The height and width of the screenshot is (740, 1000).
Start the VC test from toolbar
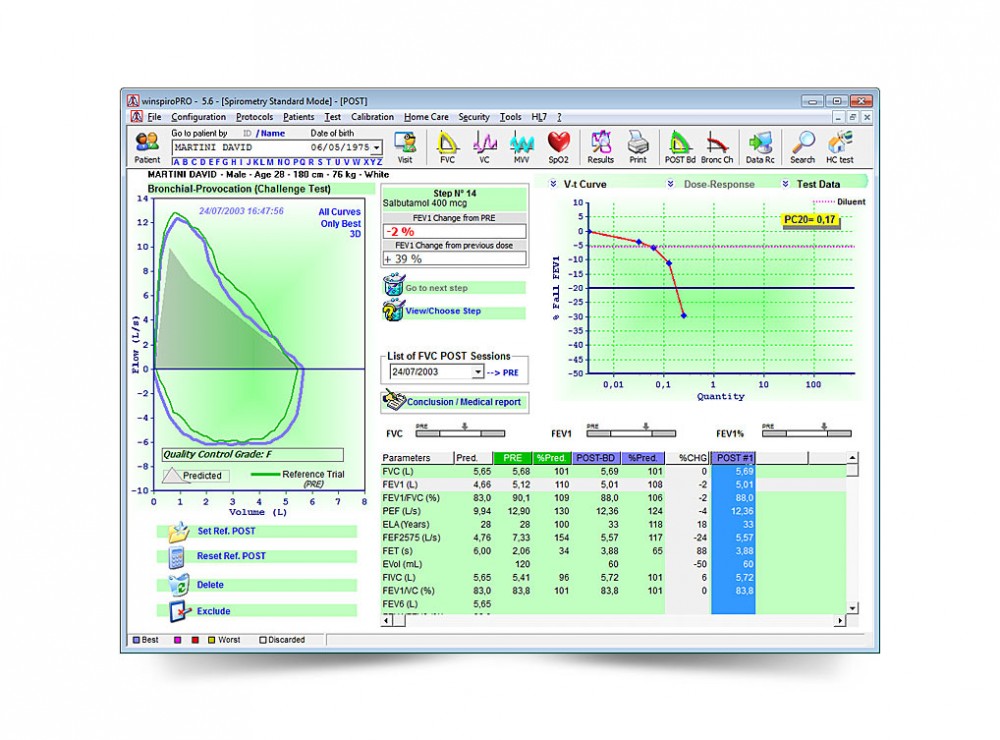pos(485,146)
